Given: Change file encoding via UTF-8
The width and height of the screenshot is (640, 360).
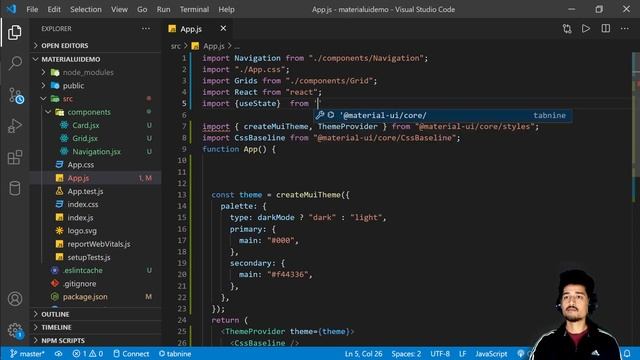Looking at the screenshot, I should (440, 353).
